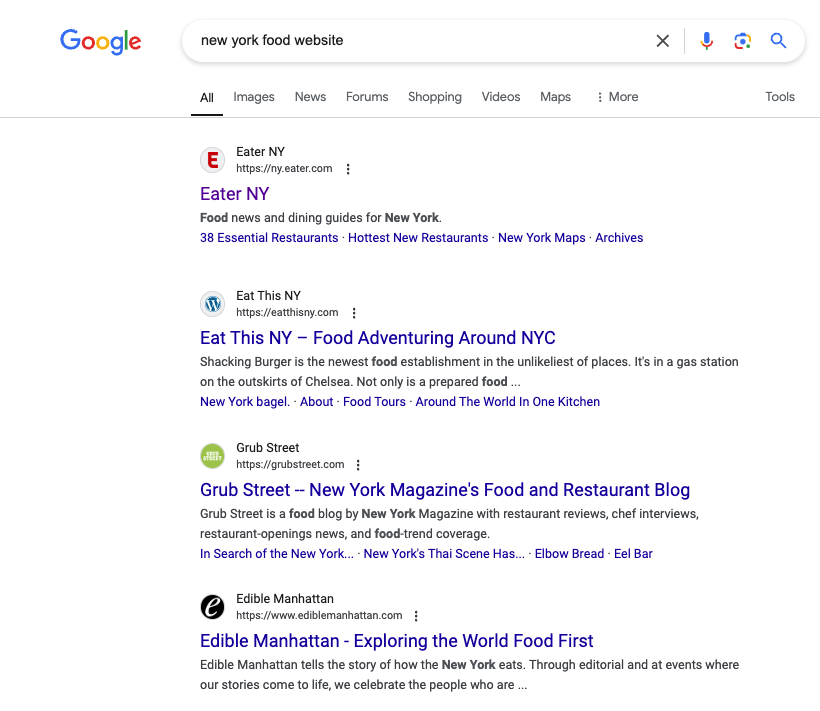Click the Eat This NY WordPress favicon
The width and height of the screenshot is (820, 711).
(x=212, y=304)
